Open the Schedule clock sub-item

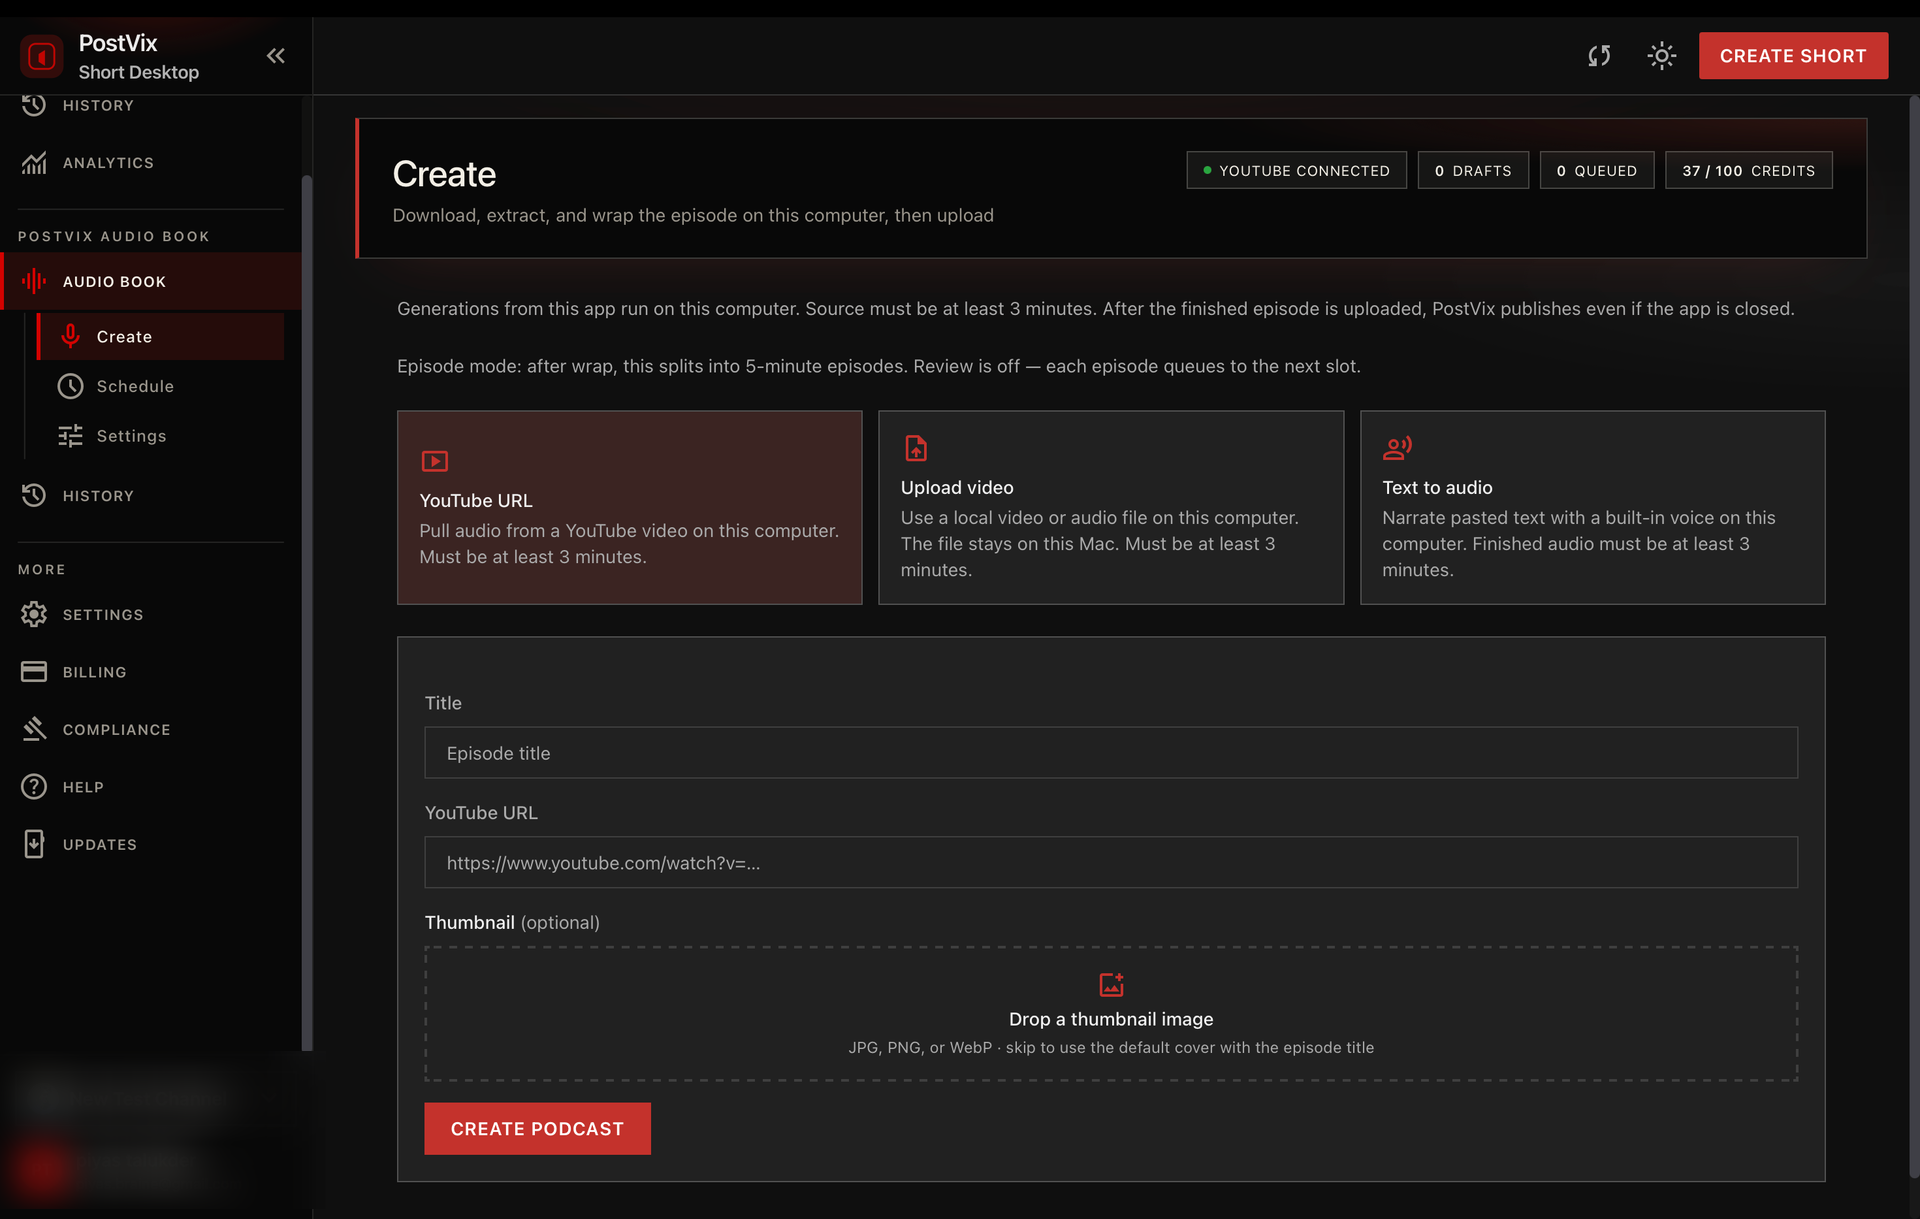pos(160,386)
